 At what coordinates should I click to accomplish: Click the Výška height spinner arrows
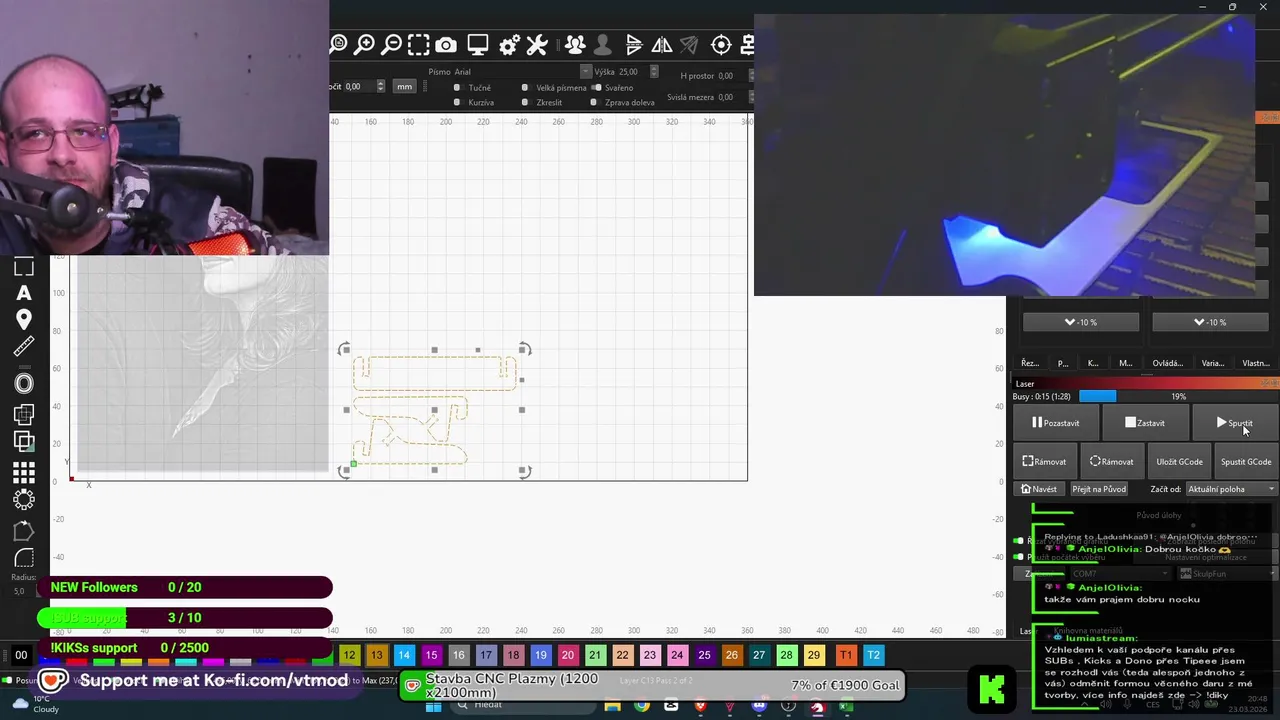click(654, 72)
